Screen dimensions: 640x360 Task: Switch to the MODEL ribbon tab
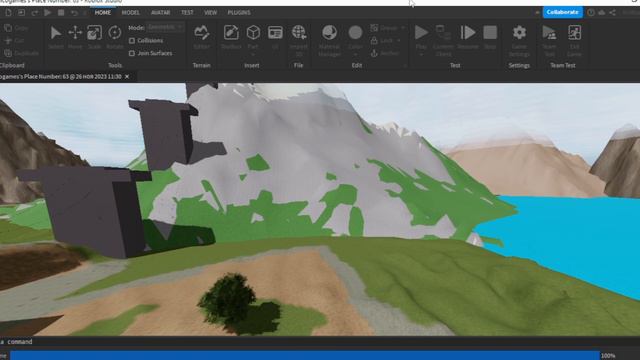[x=131, y=13]
